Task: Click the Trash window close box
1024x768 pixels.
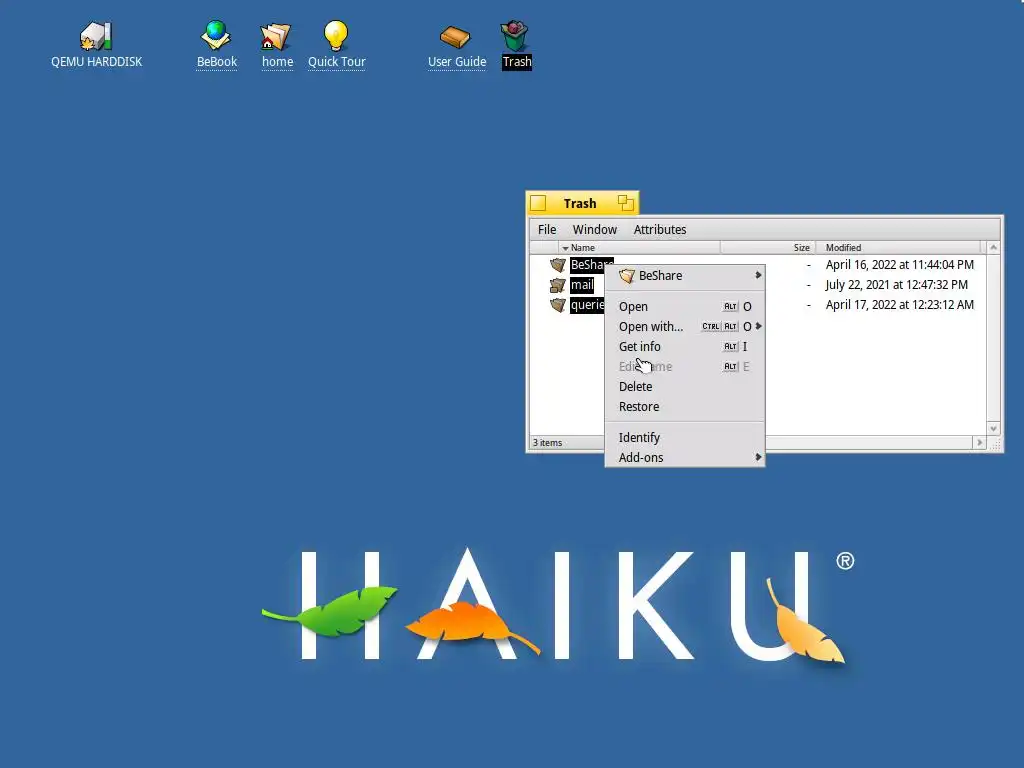Action: pos(538,203)
